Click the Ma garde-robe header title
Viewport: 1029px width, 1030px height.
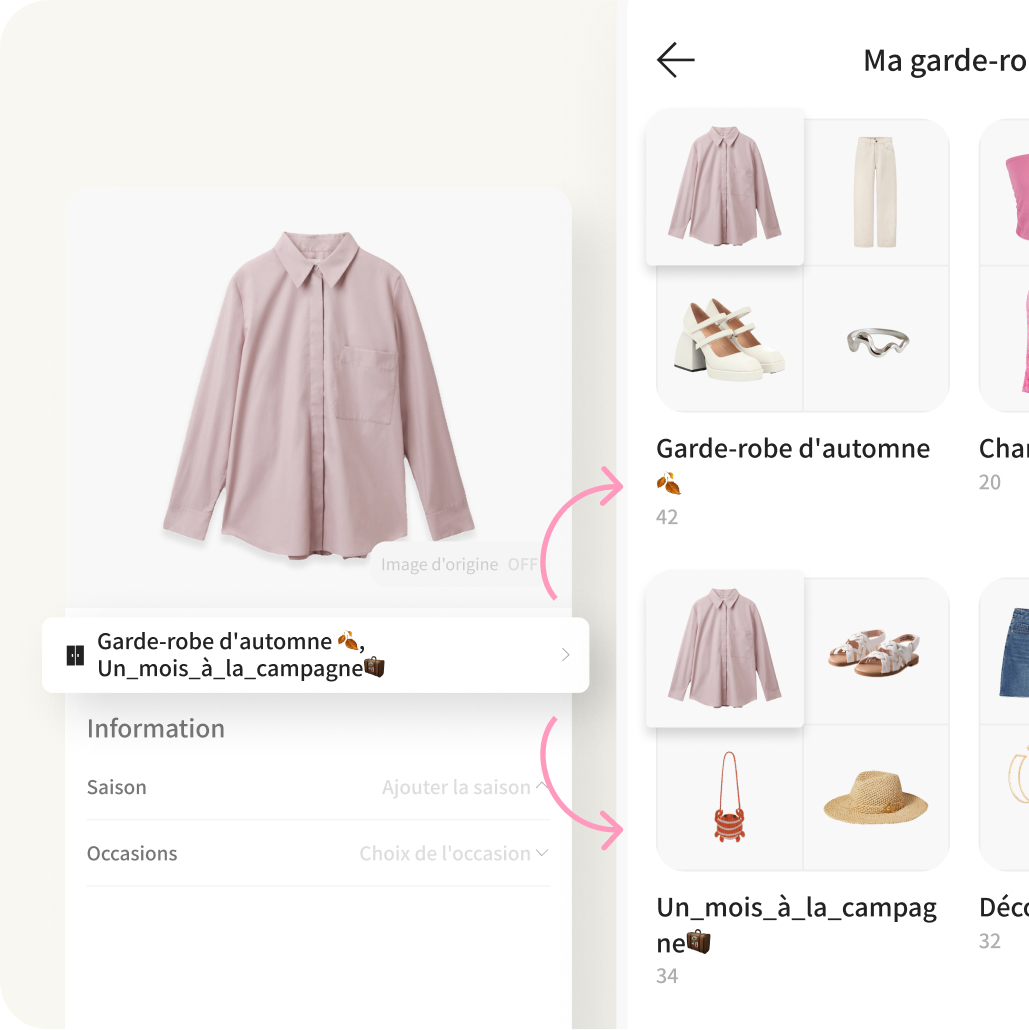944,61
